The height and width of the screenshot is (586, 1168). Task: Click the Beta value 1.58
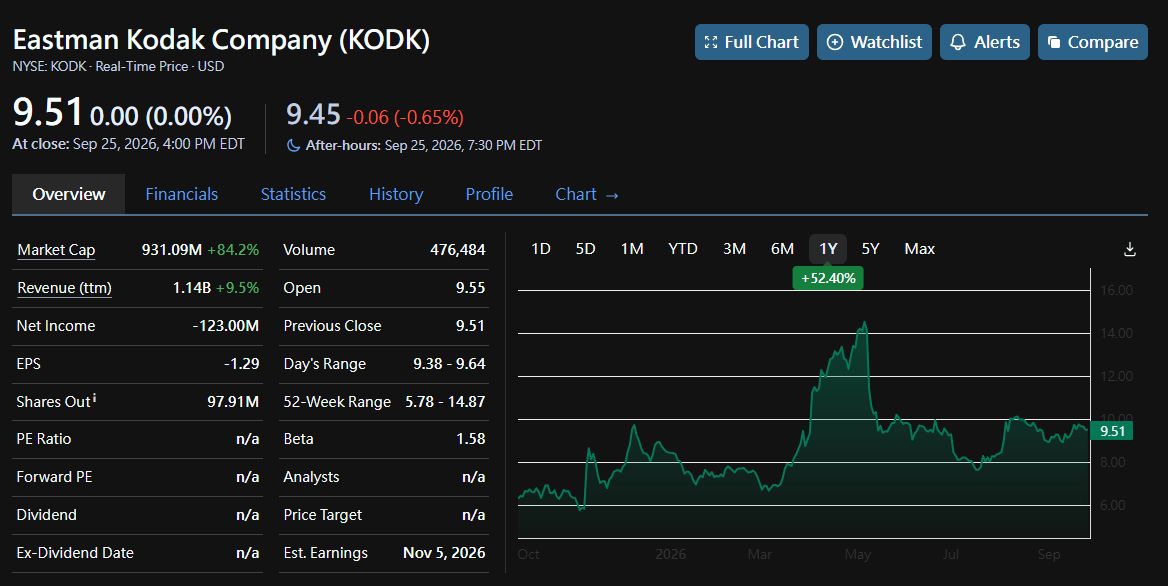[x=471, y=439]
